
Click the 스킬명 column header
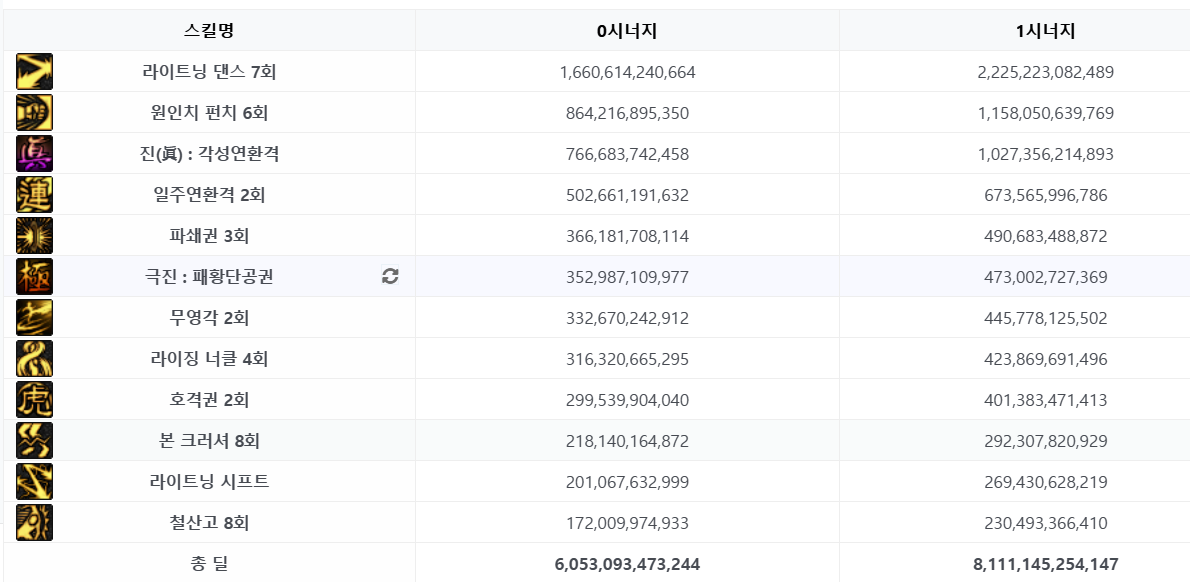click(x=209, y=31)
